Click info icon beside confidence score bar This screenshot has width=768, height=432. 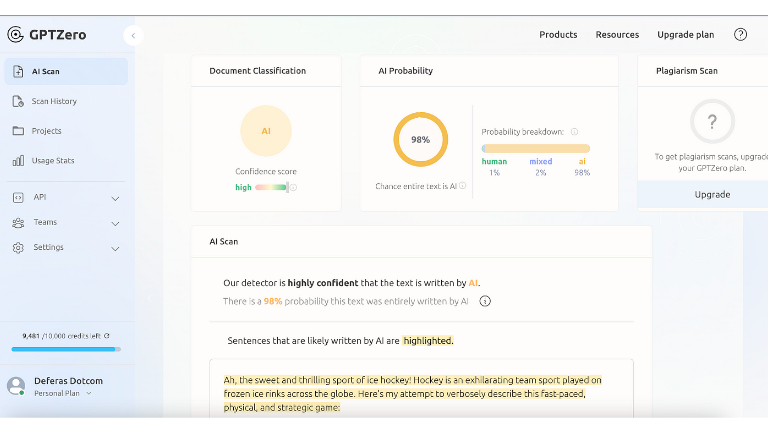[293, 187]
